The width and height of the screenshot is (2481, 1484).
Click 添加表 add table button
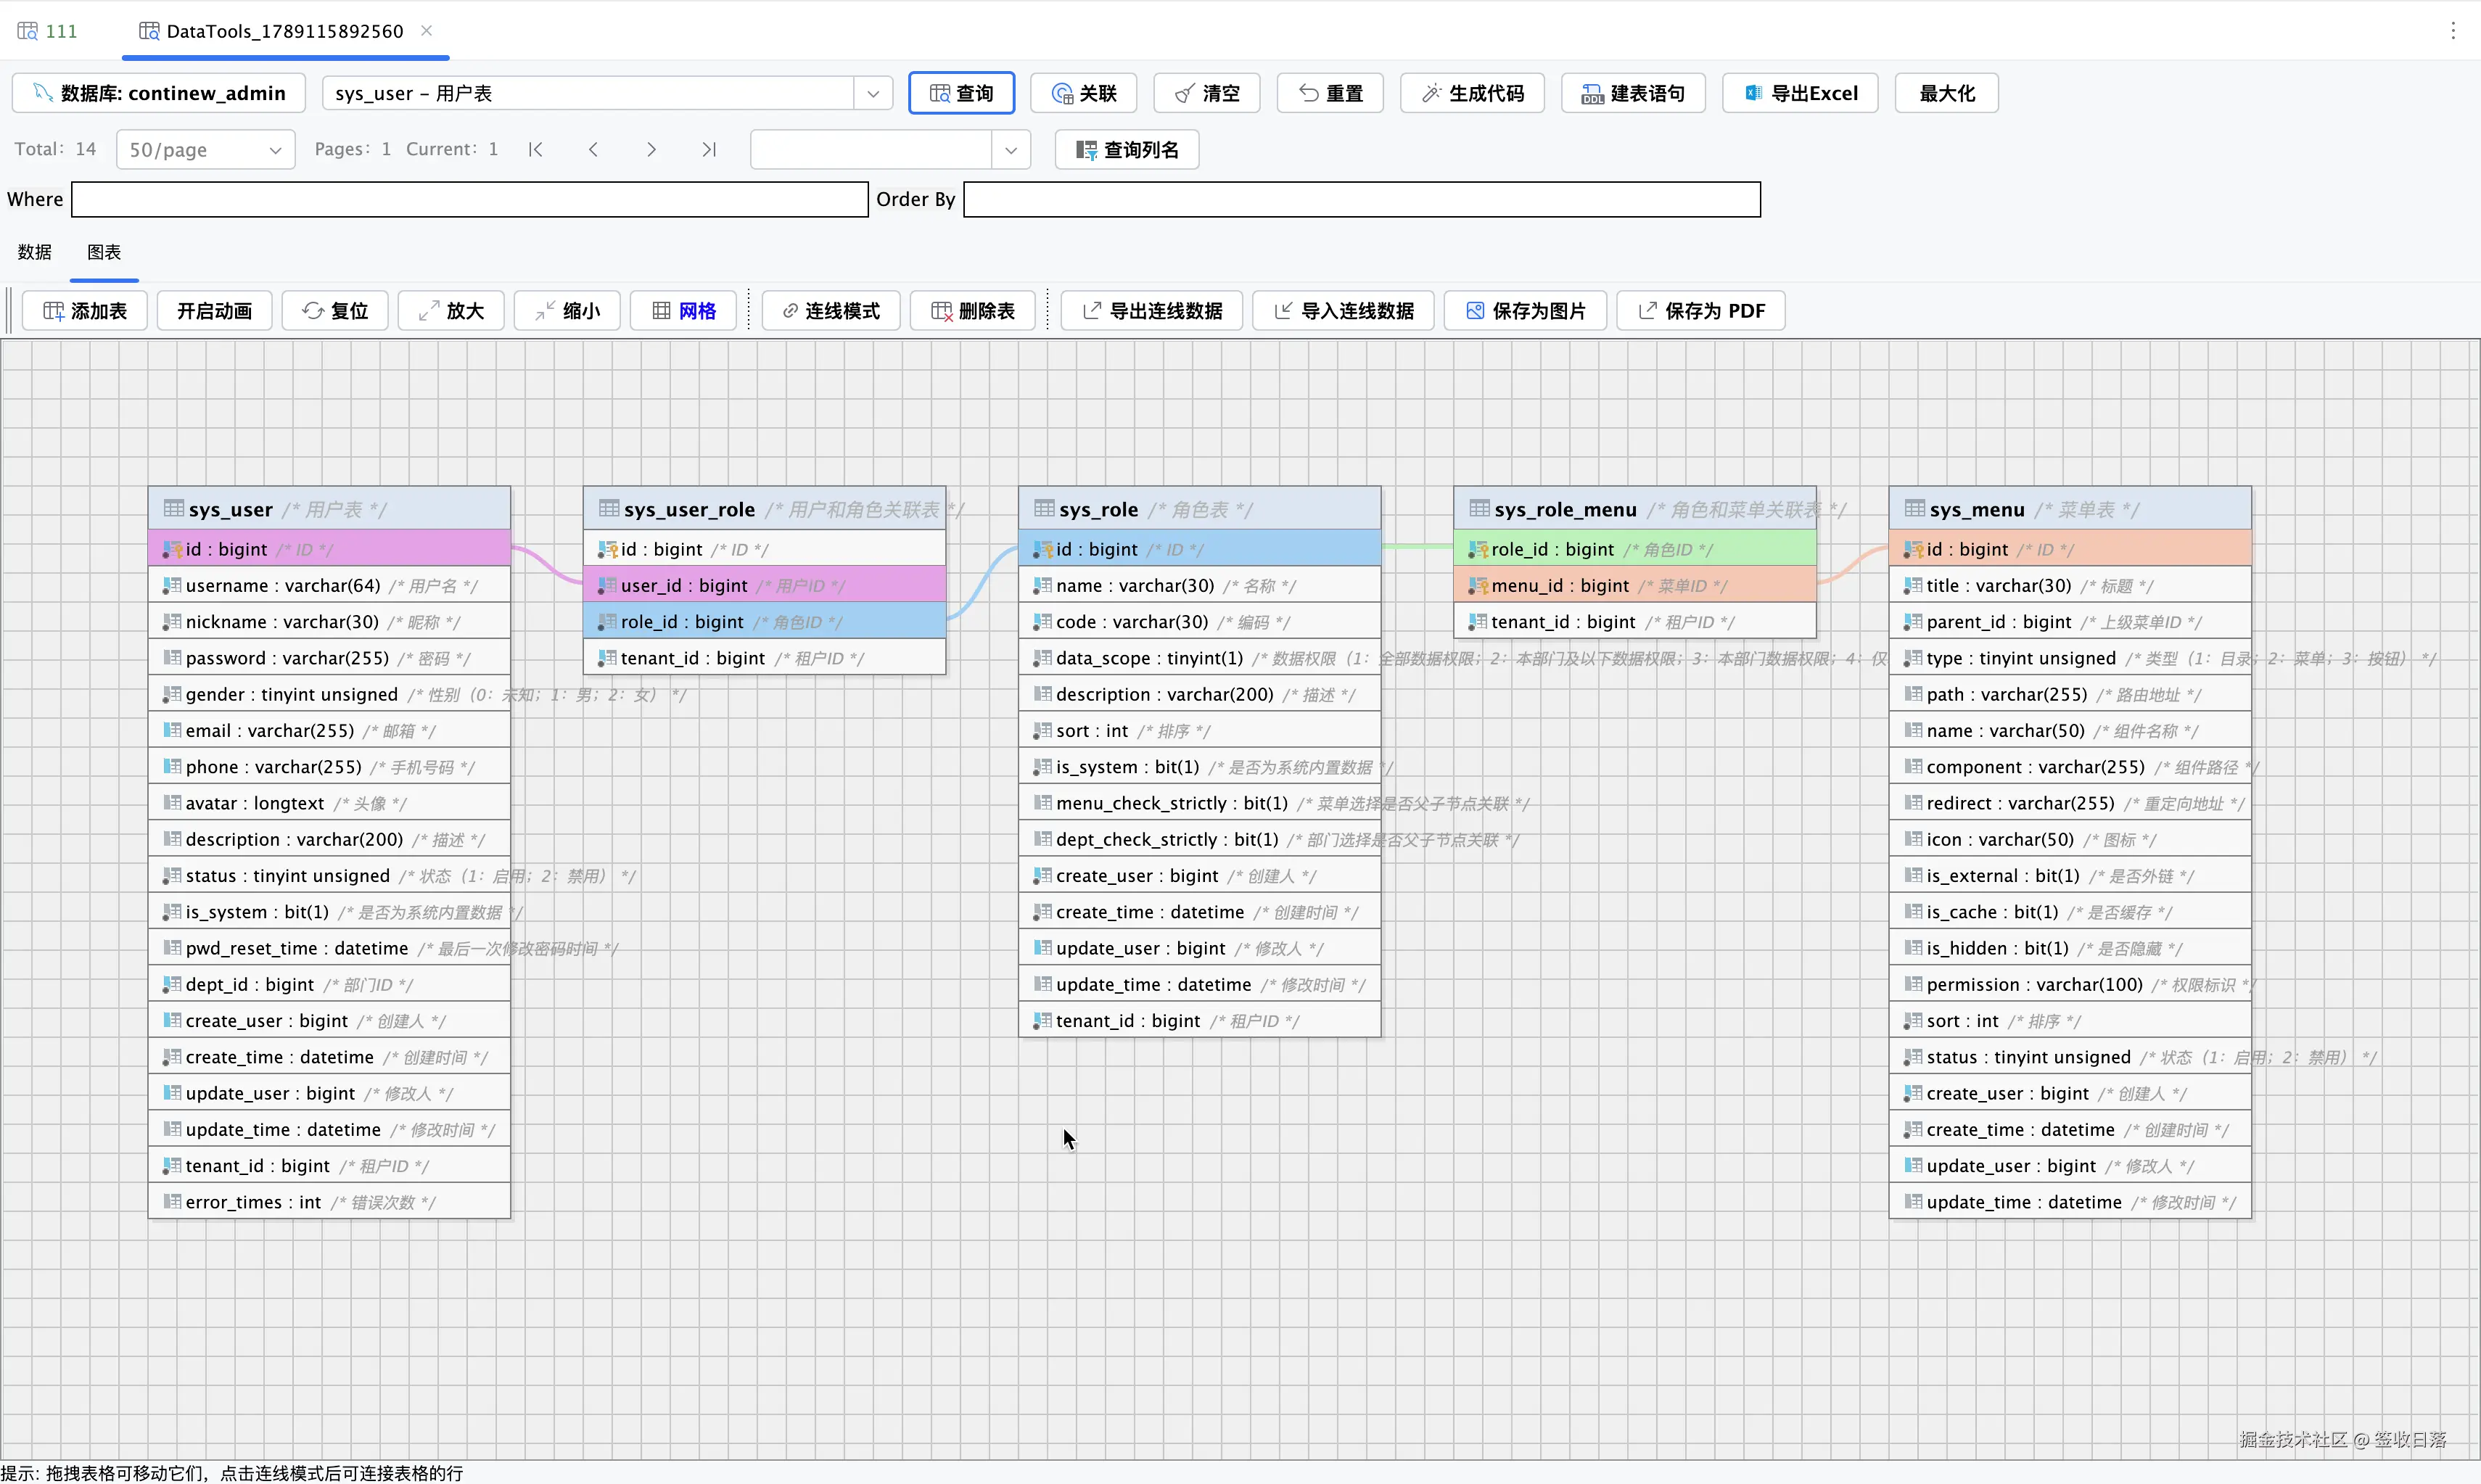pyautogui.click(x=85, y=311)
